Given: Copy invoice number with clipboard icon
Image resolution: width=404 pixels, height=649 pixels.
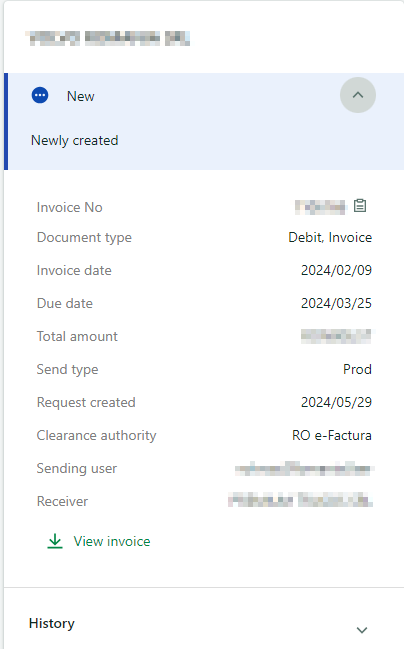Looking at the screenshot, I should coord(360,206).
